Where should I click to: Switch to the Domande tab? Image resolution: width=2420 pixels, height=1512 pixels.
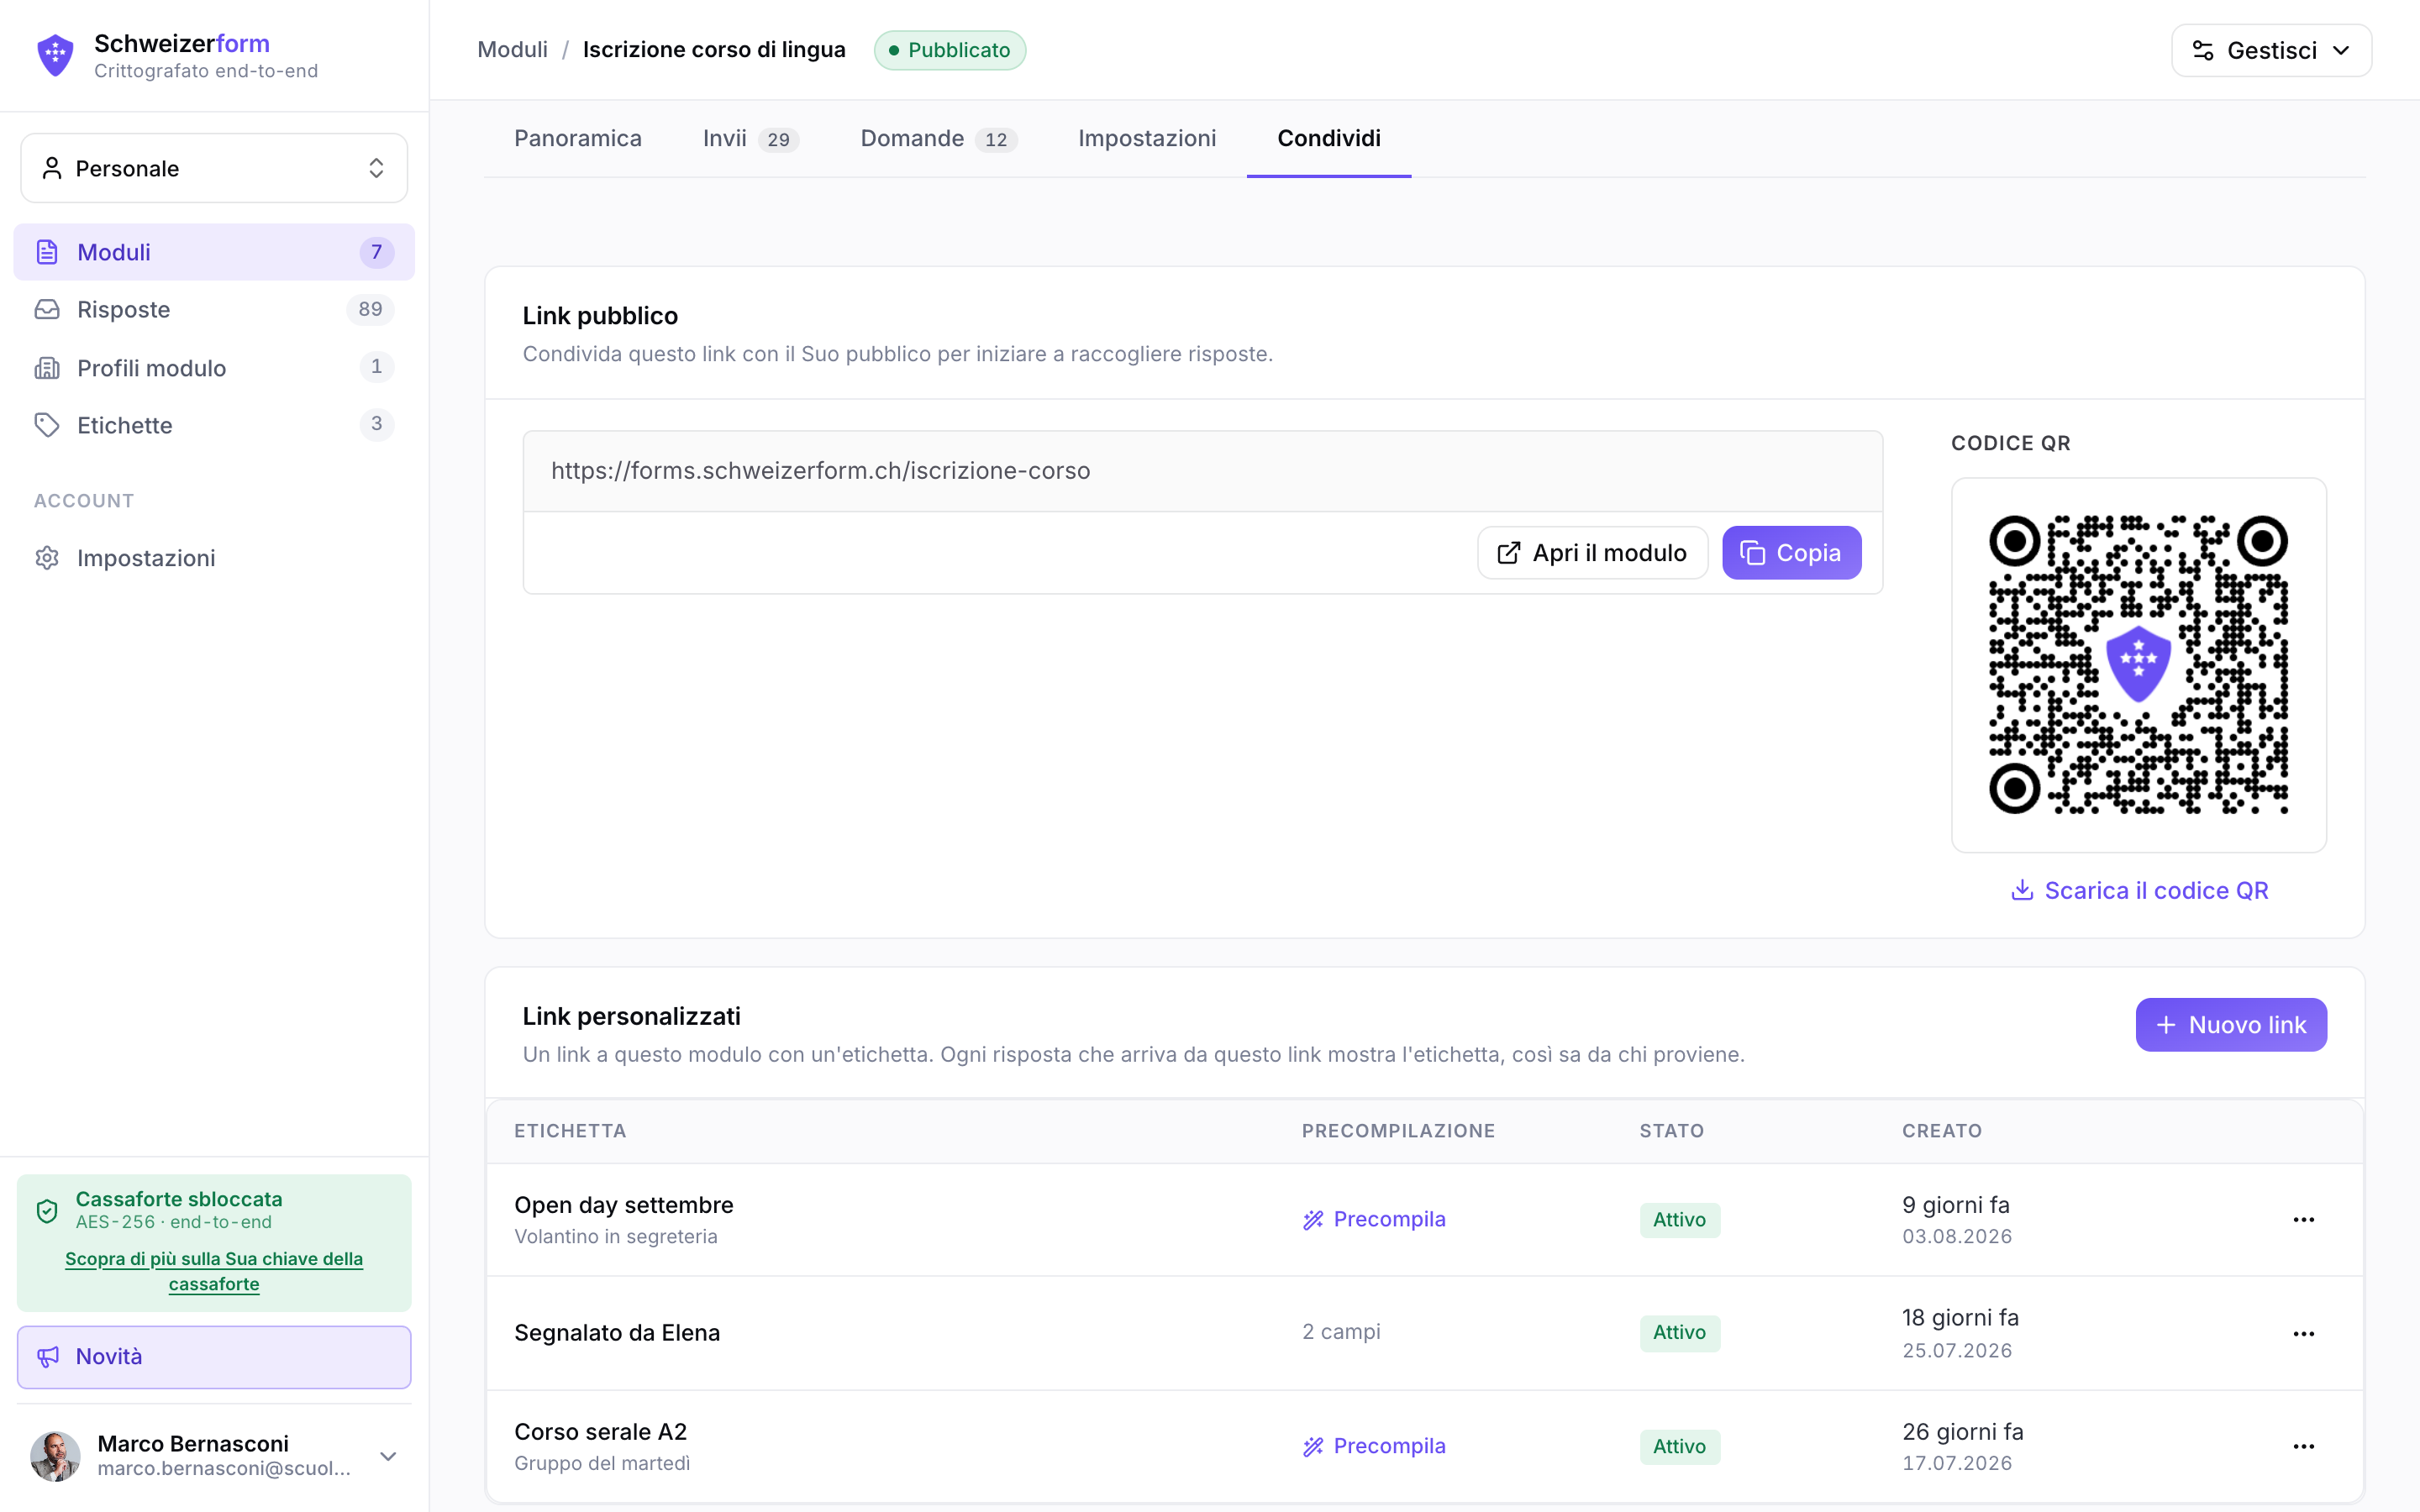click(938, 138)
